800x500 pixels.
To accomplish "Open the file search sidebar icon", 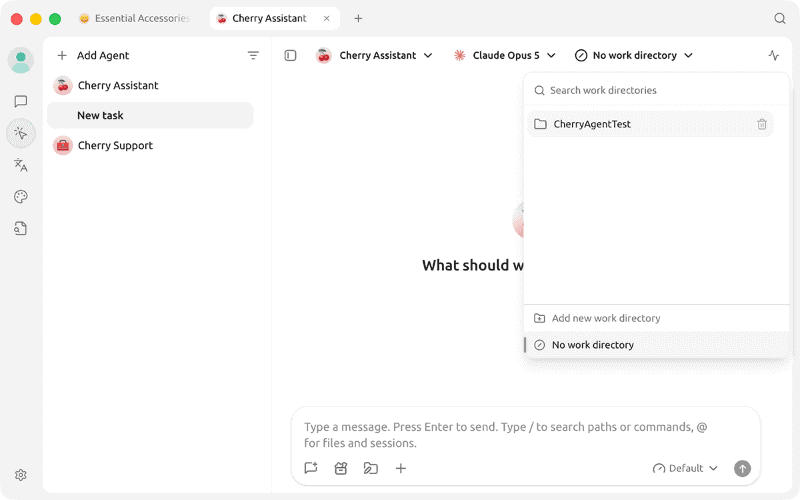I will 21,228.
